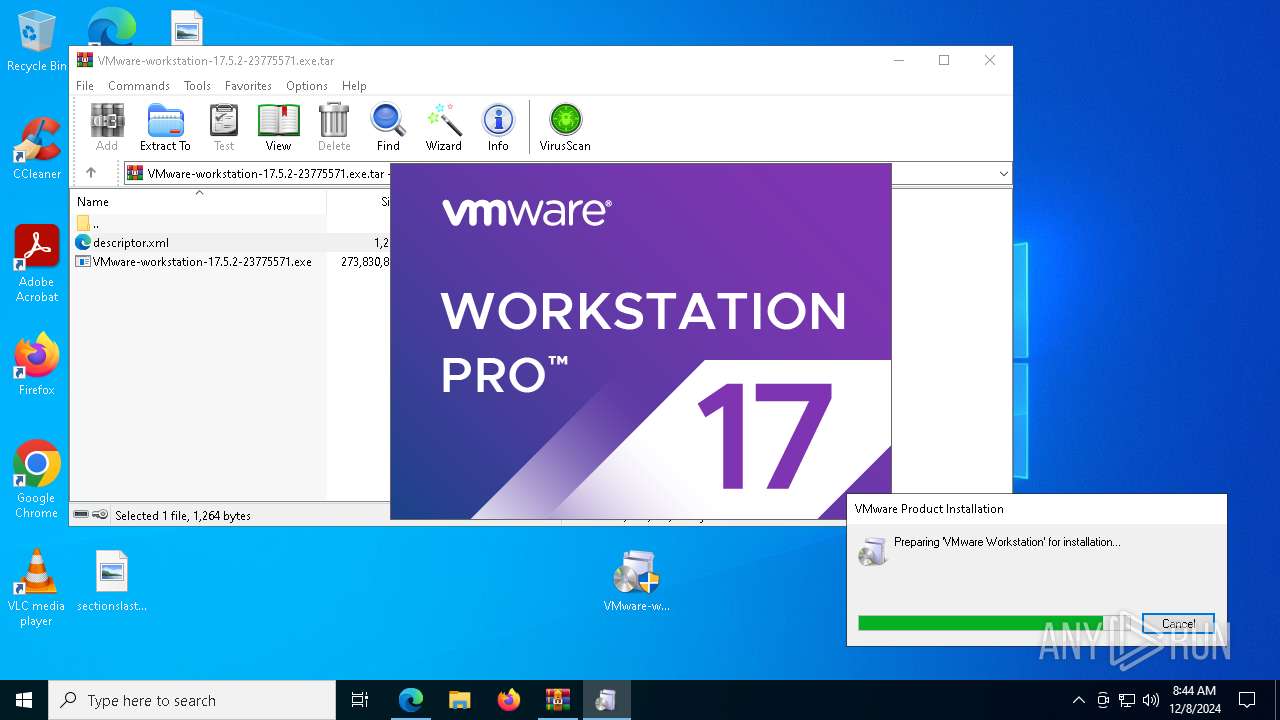Open the Favorites menu
Image resolution: width=1280 pixels, height=720 pixels.
tap(248, 86)
